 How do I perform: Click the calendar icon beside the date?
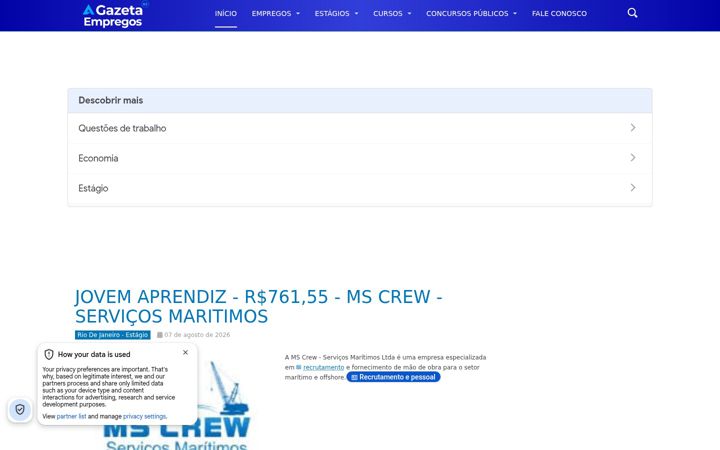pyautogui.click(x=160, y=335)
